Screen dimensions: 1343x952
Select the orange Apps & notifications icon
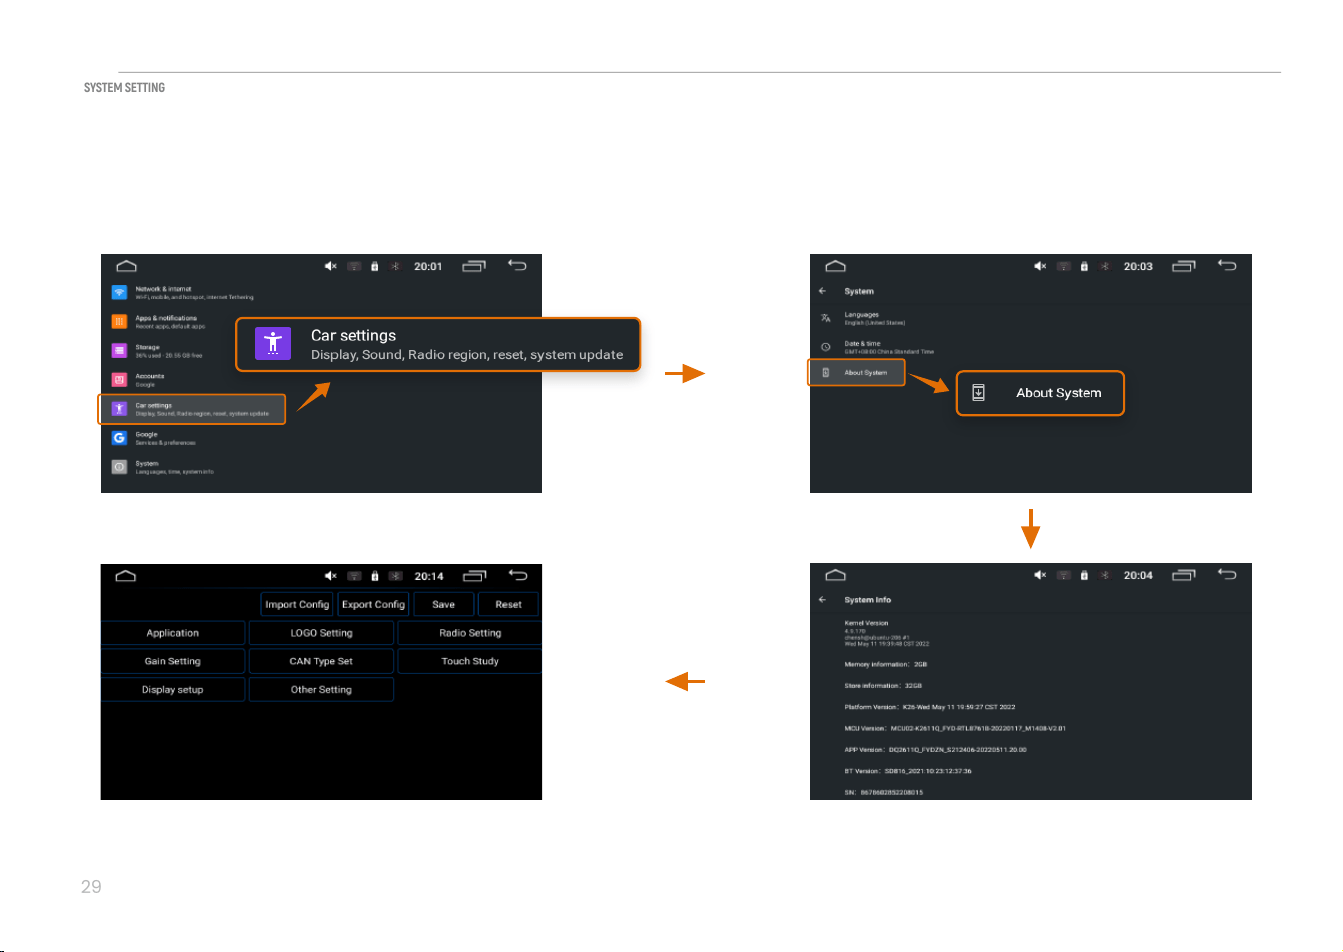(119, 322)
